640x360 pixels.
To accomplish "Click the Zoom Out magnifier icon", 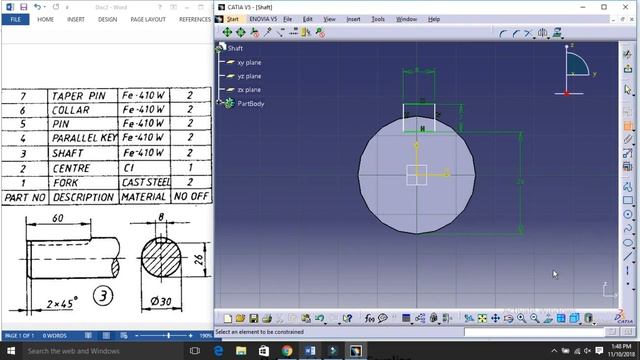I will tap(534, 318).
